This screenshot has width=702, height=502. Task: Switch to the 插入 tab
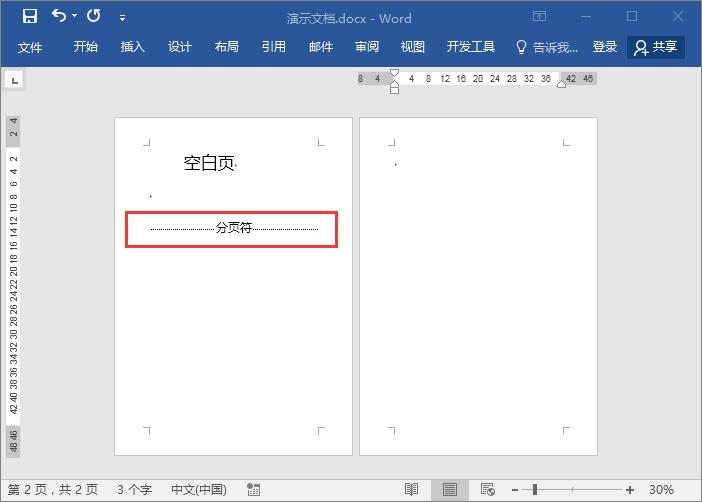[x=133, y=47]
